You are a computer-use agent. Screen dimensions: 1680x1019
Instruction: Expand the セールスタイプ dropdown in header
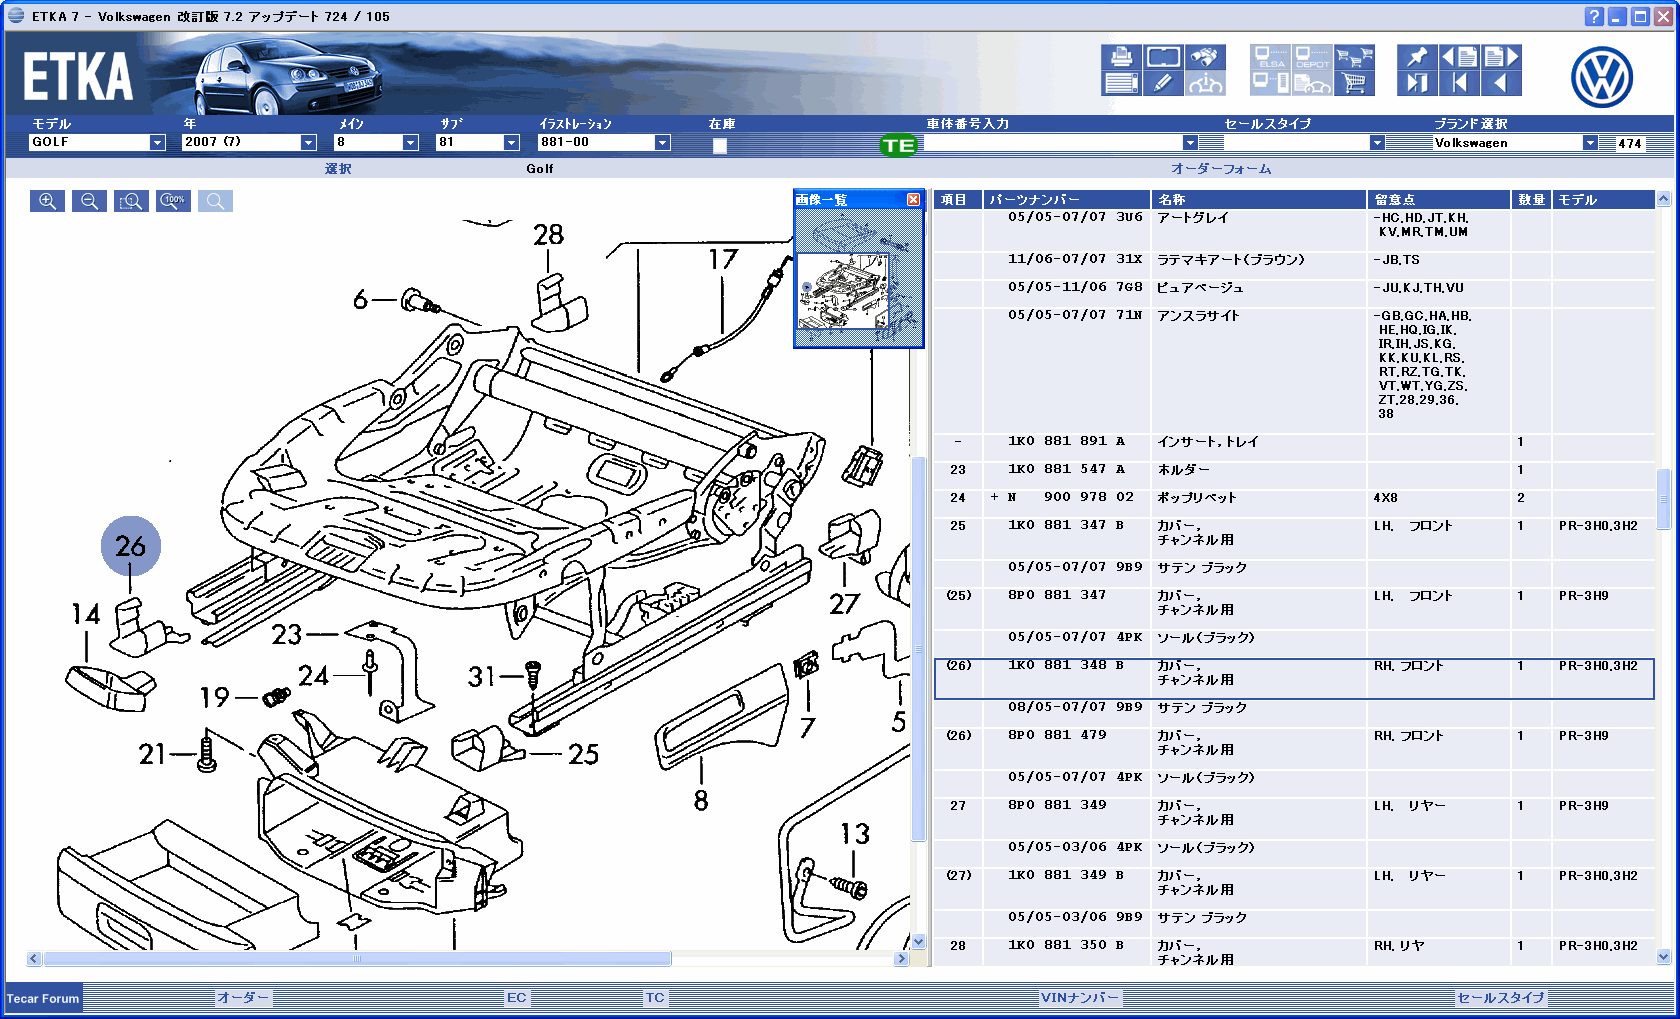(x=1377, y=143)
